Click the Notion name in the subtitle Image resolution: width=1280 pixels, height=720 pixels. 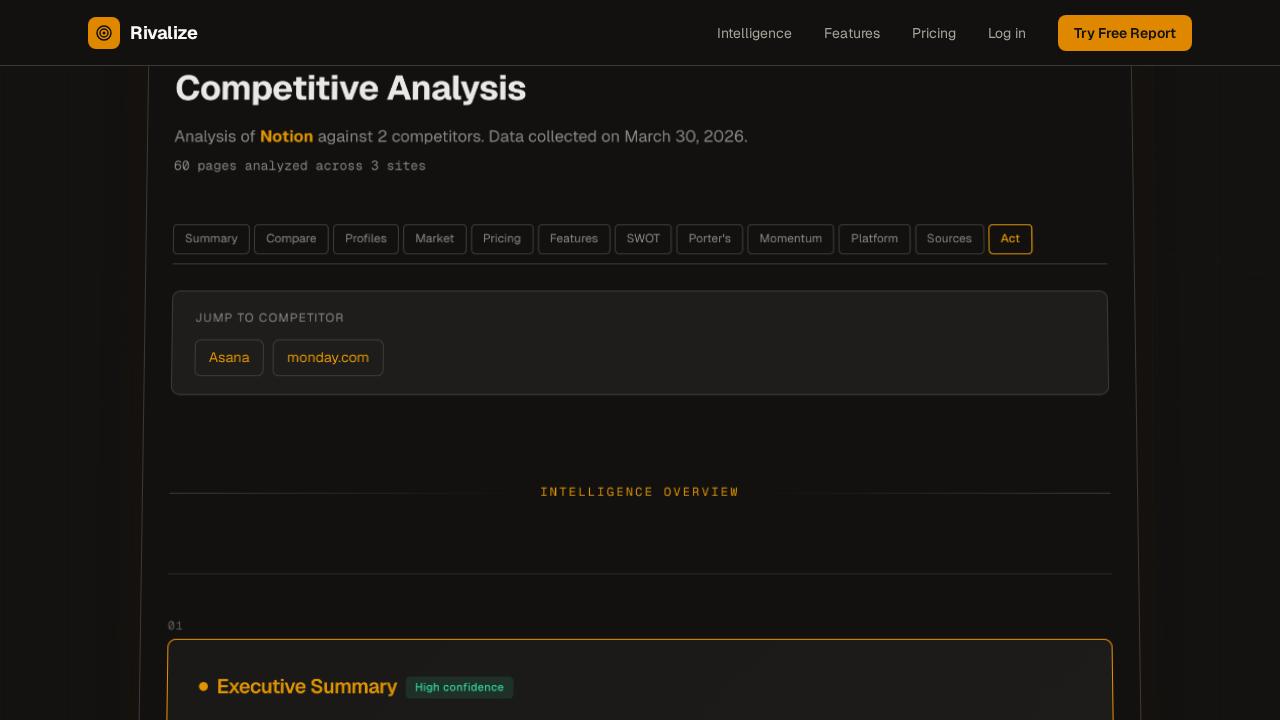pos(287,136)
